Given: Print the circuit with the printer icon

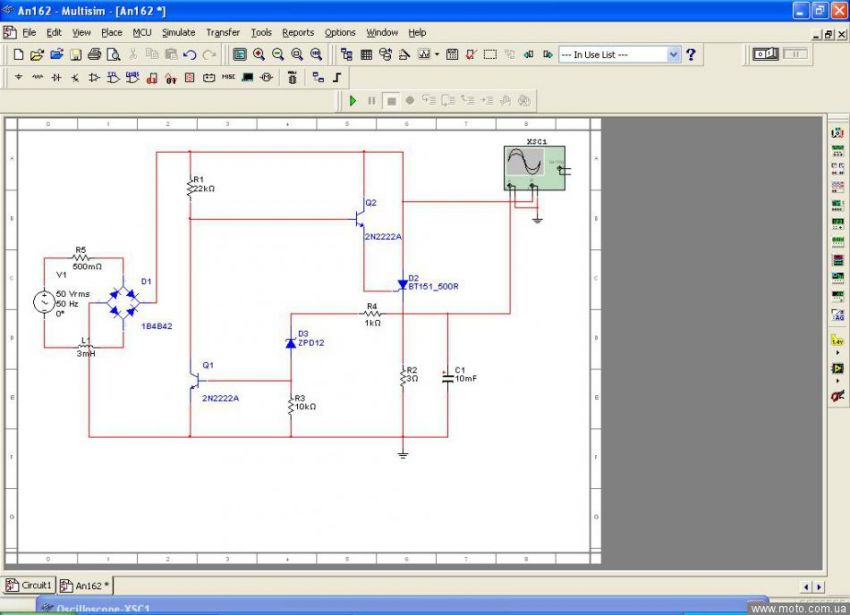Looking at the screenshot, I should click(x=94, y=54).
